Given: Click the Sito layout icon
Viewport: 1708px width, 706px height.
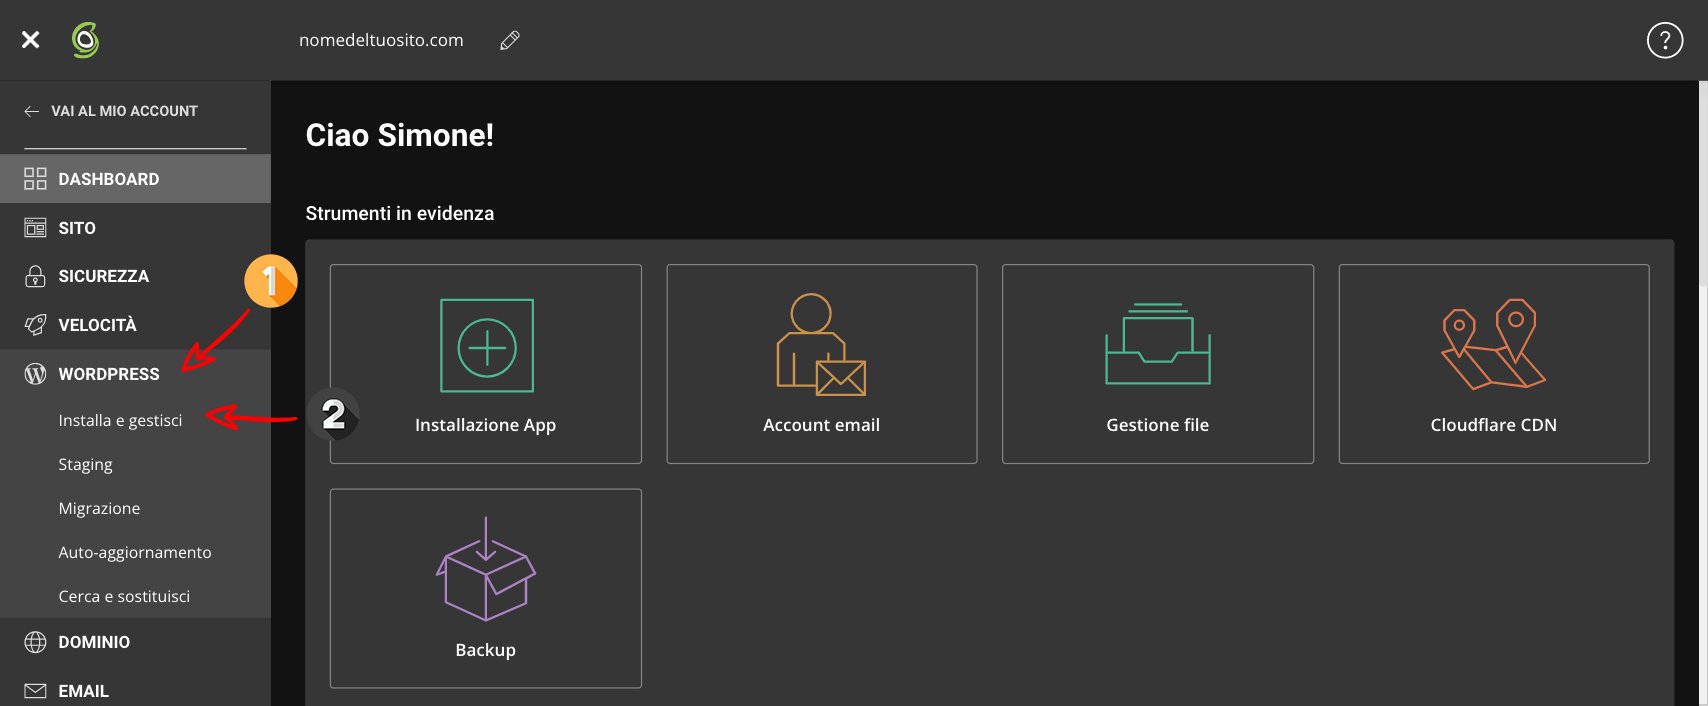Looking at the screenshot, I should 35,228.
